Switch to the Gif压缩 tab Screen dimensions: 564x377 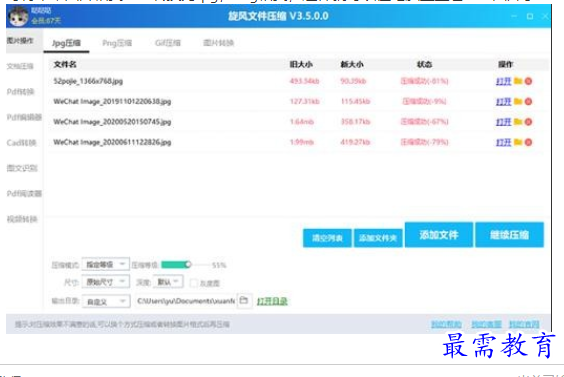point(168,43)
